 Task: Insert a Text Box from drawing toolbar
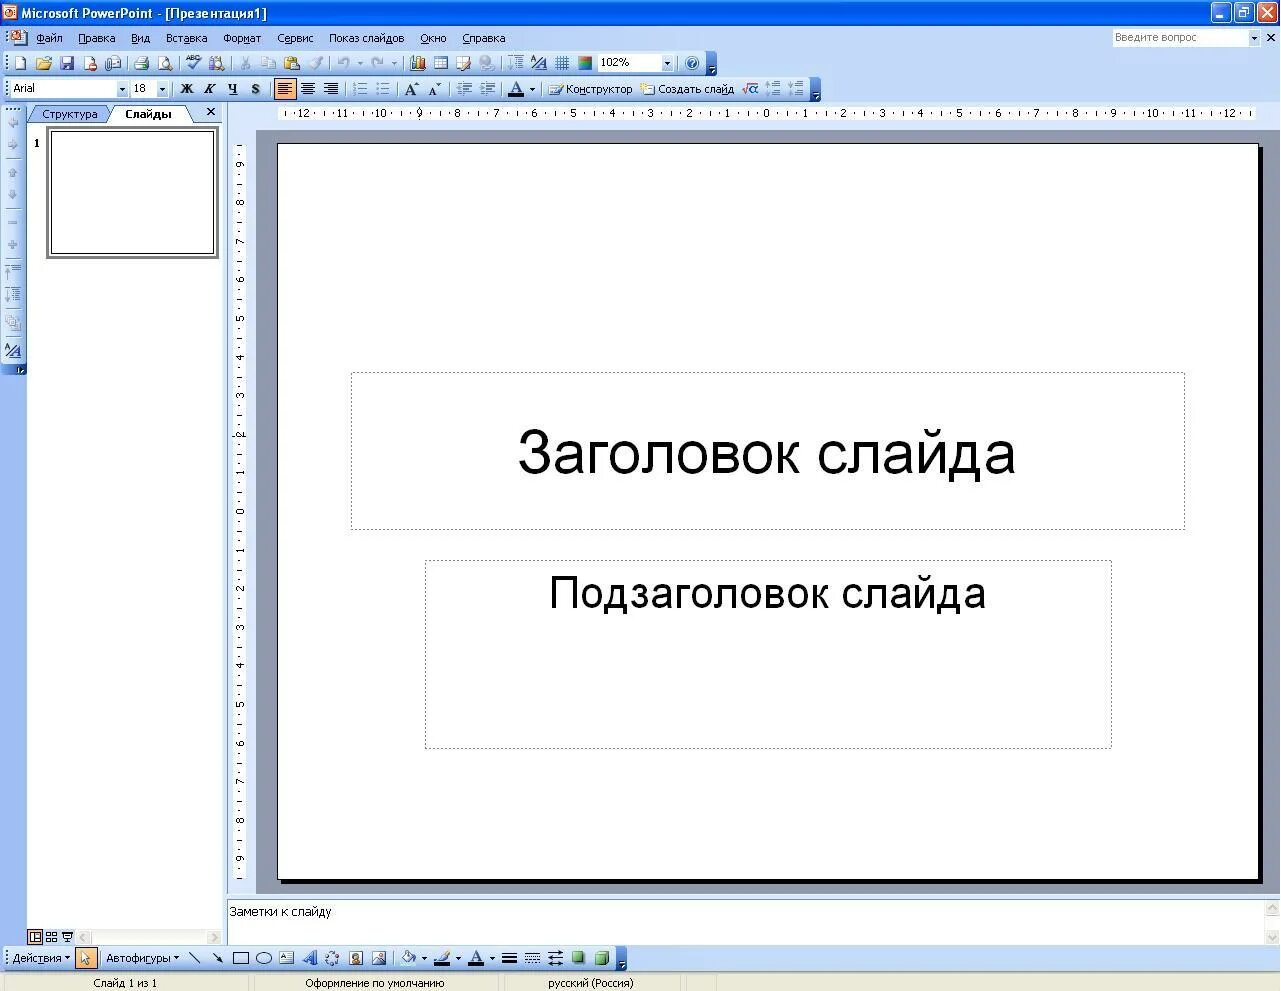[x=286, y=958]
